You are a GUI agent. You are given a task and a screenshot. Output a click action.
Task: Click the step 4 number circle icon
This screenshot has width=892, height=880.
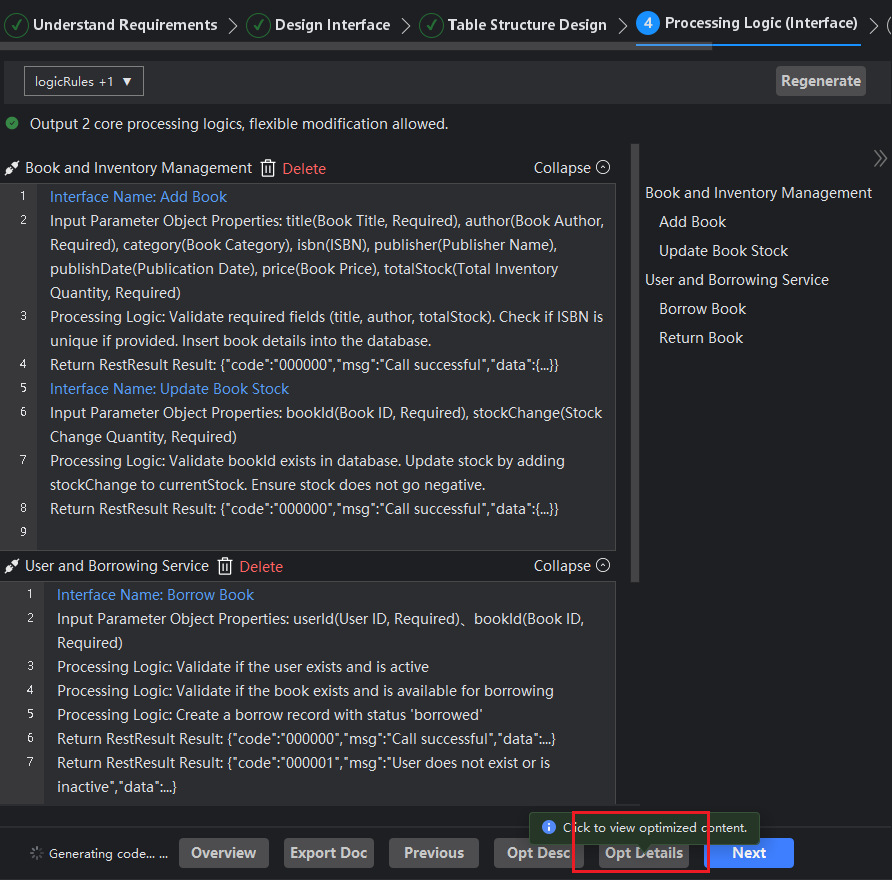click(x=647, y=23)
